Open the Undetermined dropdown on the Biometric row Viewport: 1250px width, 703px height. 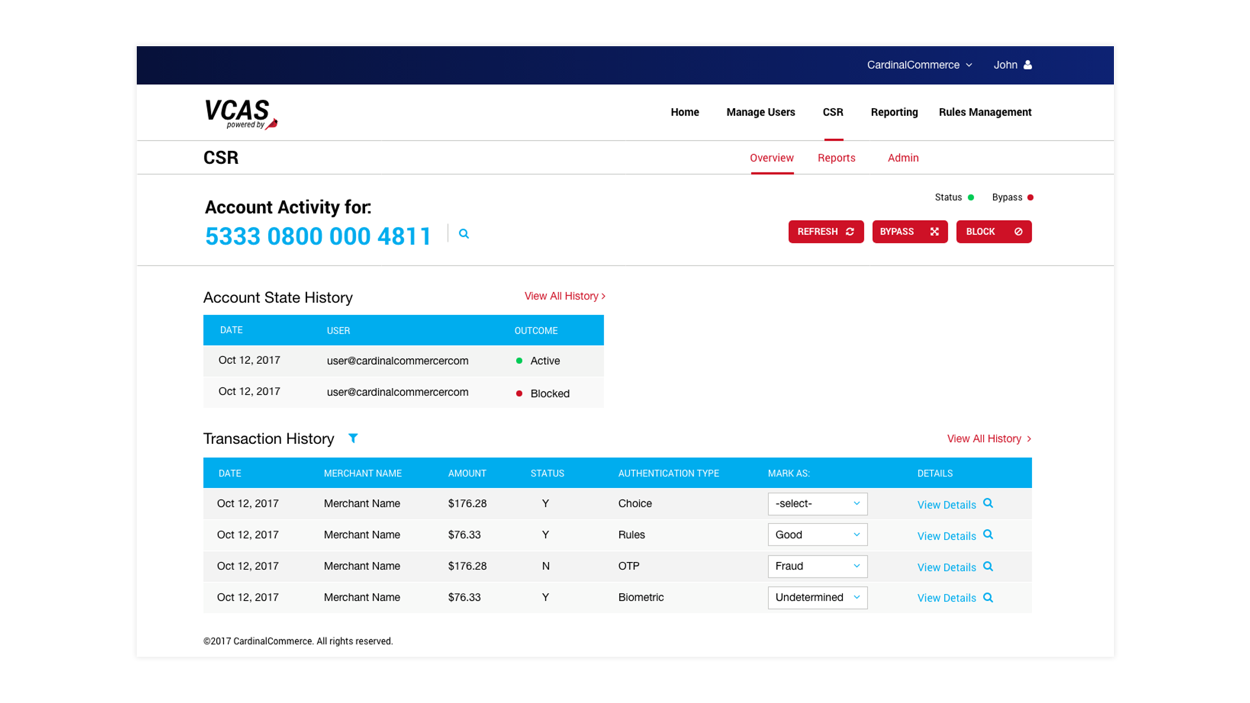coord(817,597)
